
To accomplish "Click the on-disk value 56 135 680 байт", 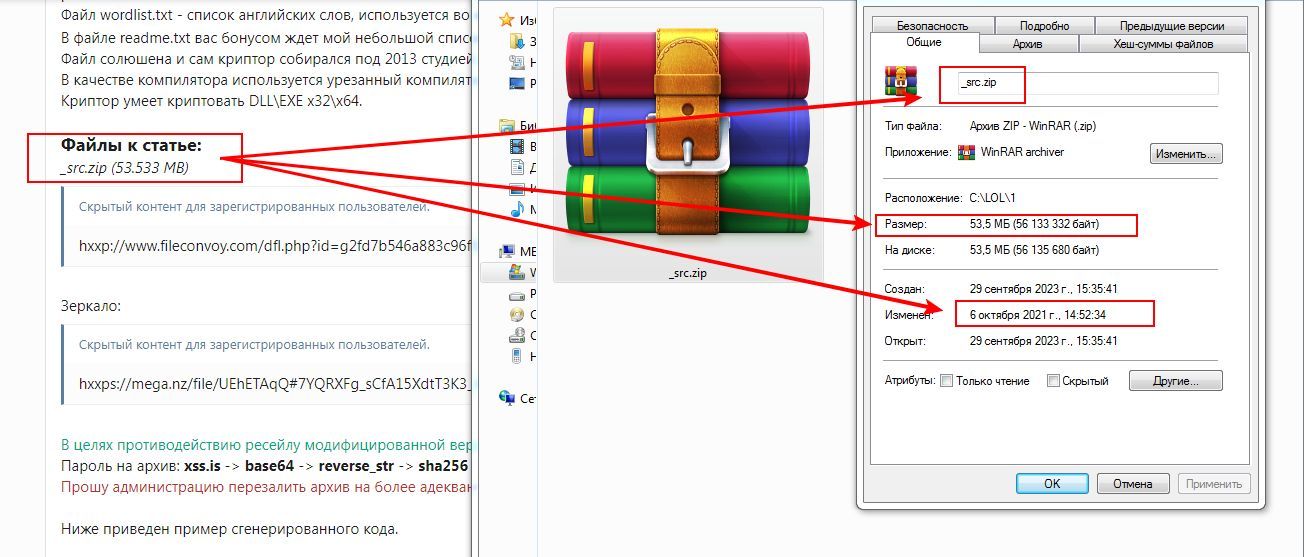I will [1055, 250].
